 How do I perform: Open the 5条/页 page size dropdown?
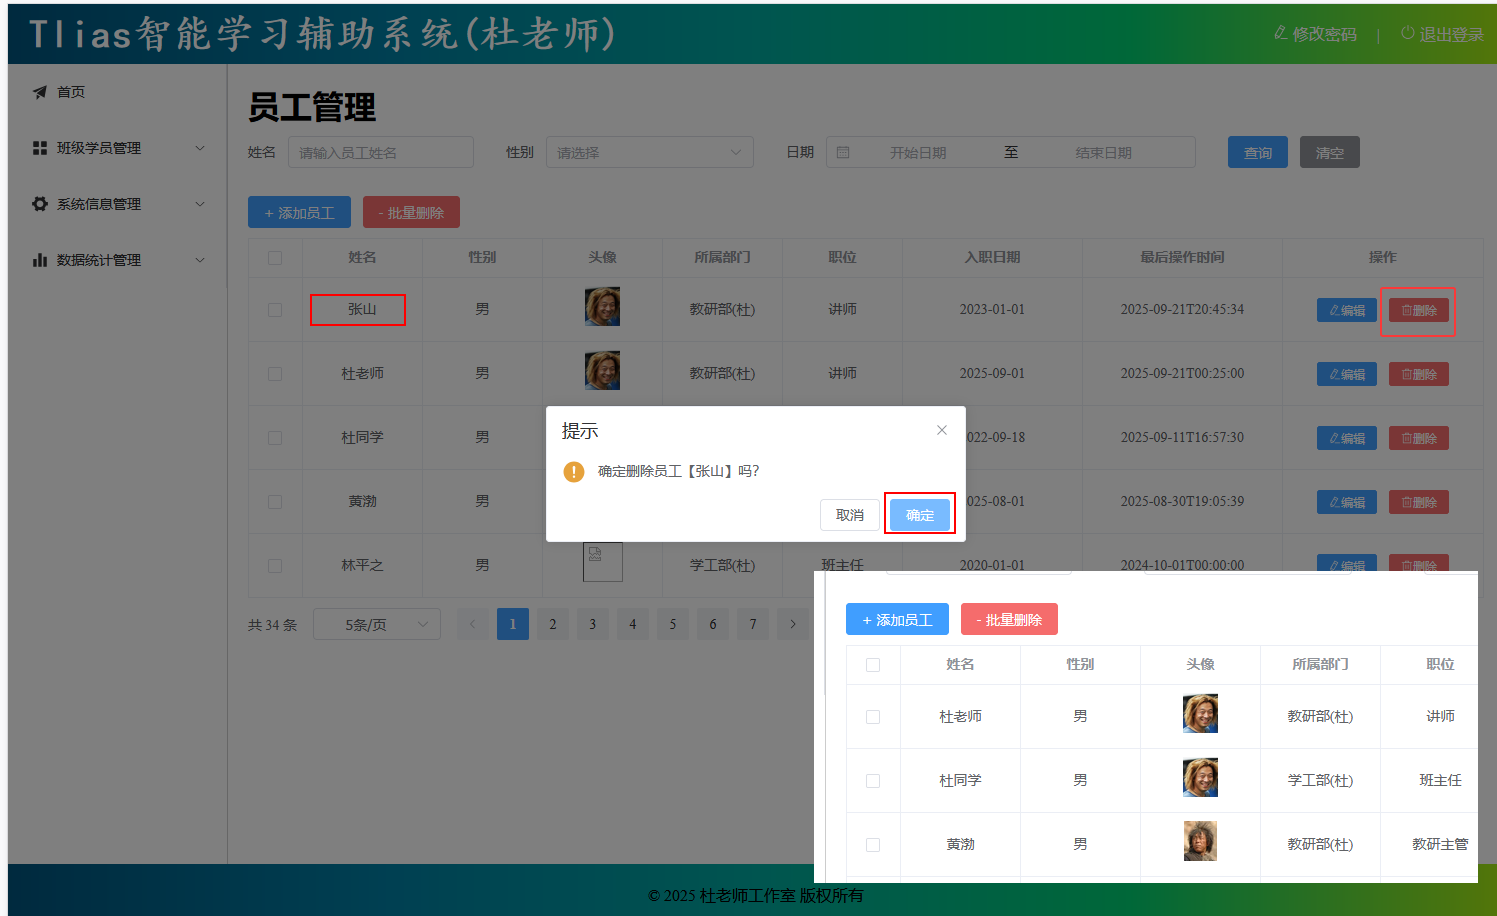377,625
